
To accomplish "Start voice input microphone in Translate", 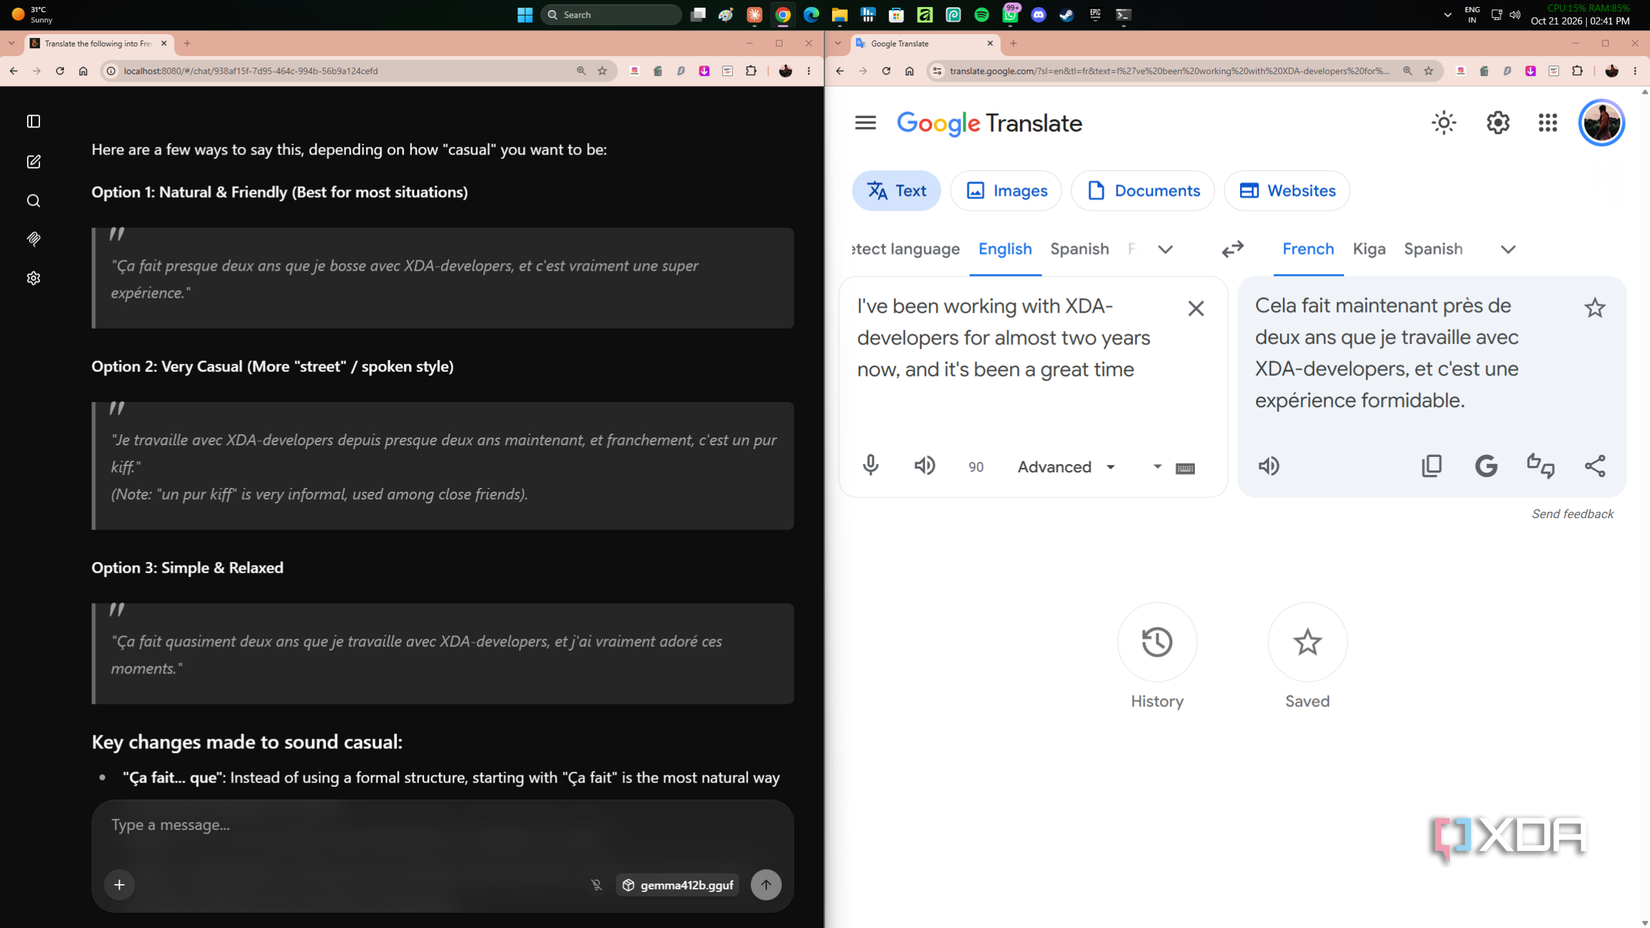I will click(870, 466).
